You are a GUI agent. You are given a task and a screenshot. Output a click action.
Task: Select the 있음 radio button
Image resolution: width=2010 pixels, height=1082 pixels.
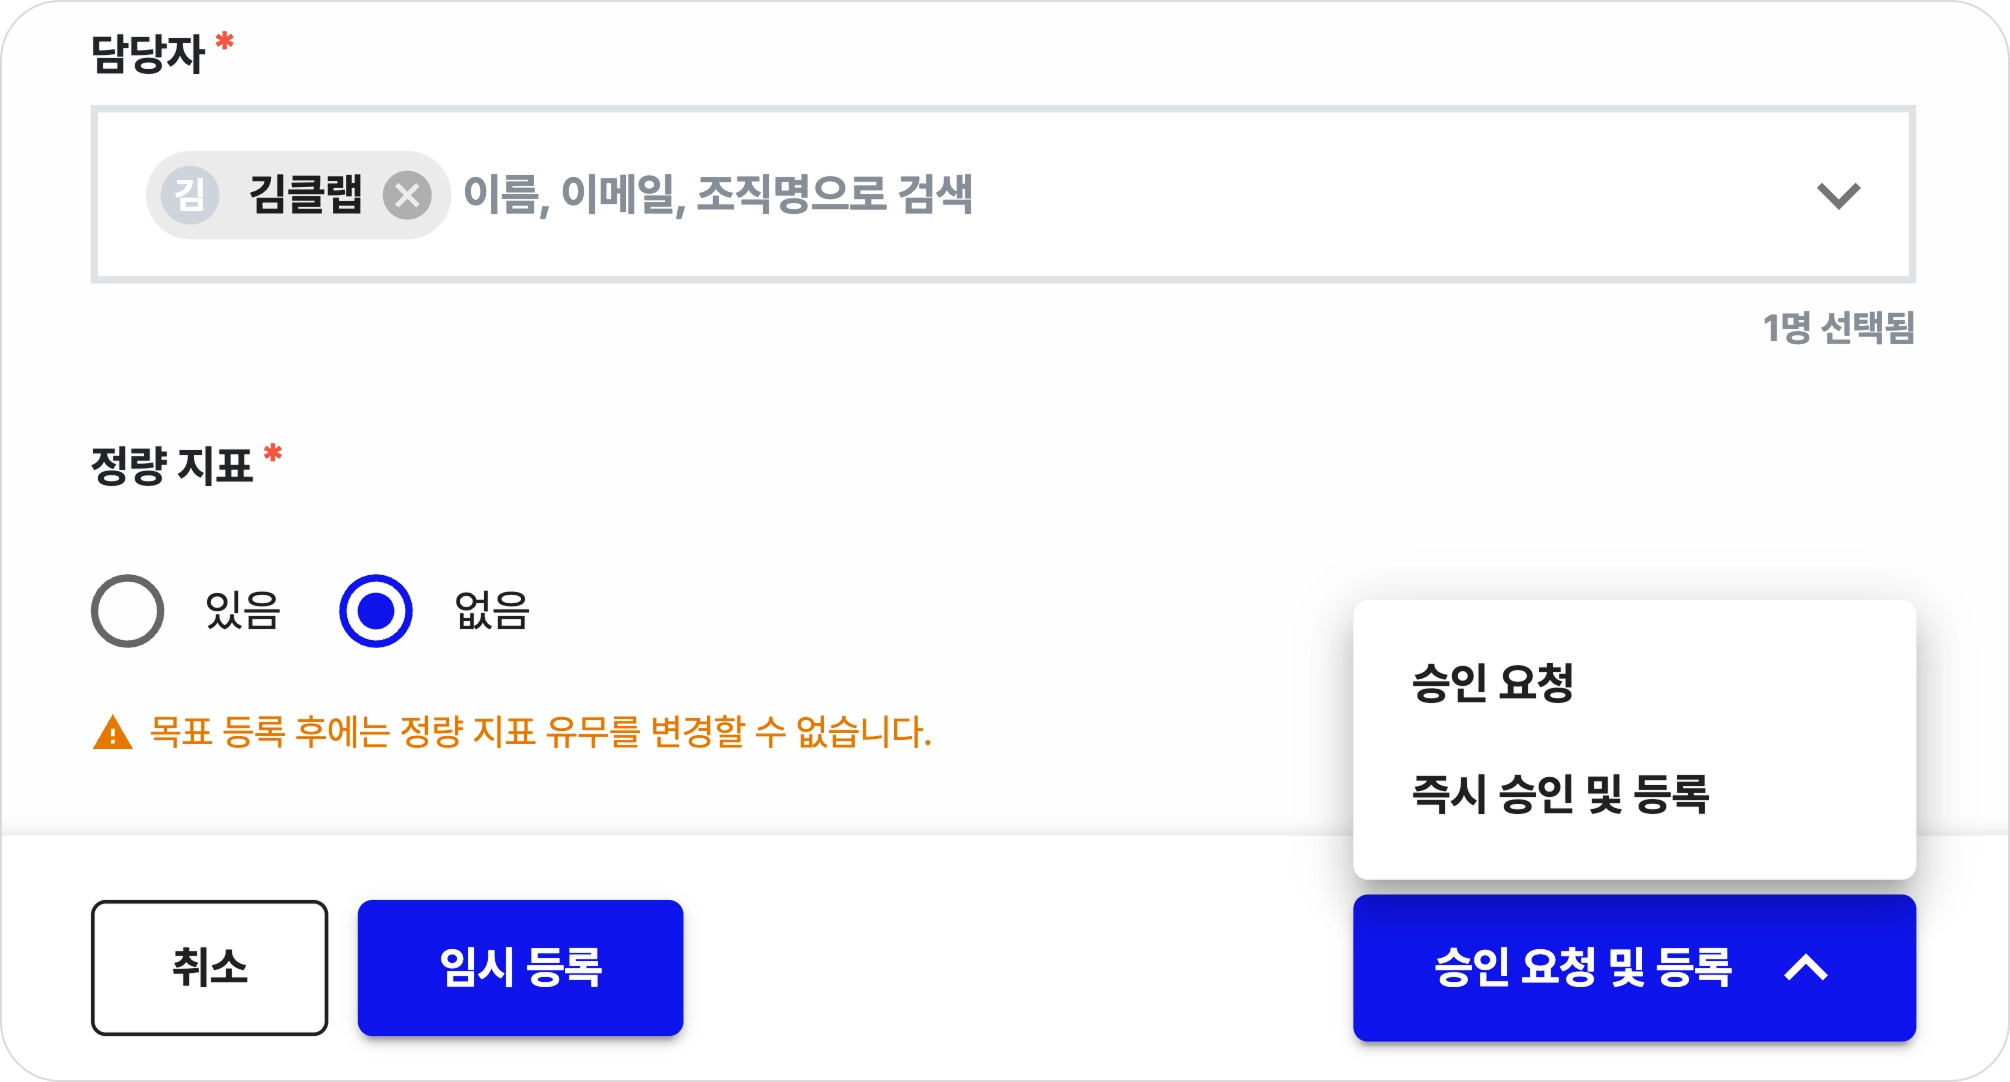(x=127, y=611)
